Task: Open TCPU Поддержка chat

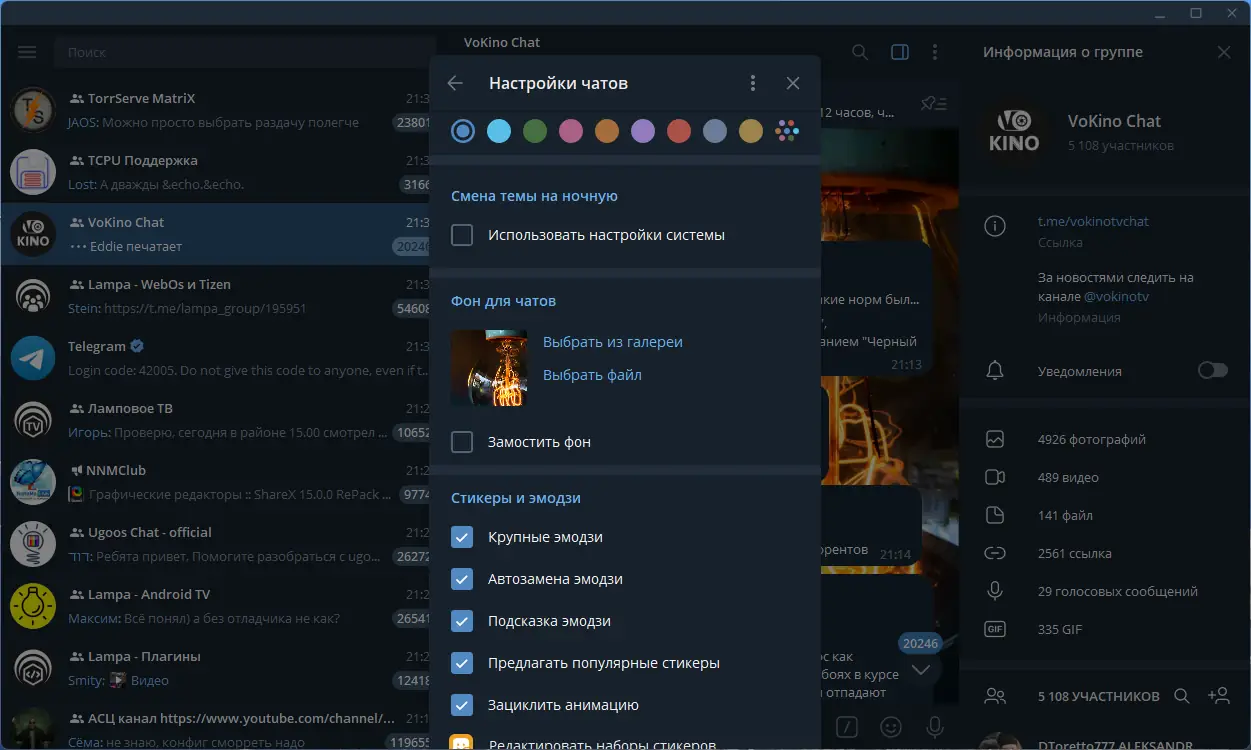Action: point(217,172)
